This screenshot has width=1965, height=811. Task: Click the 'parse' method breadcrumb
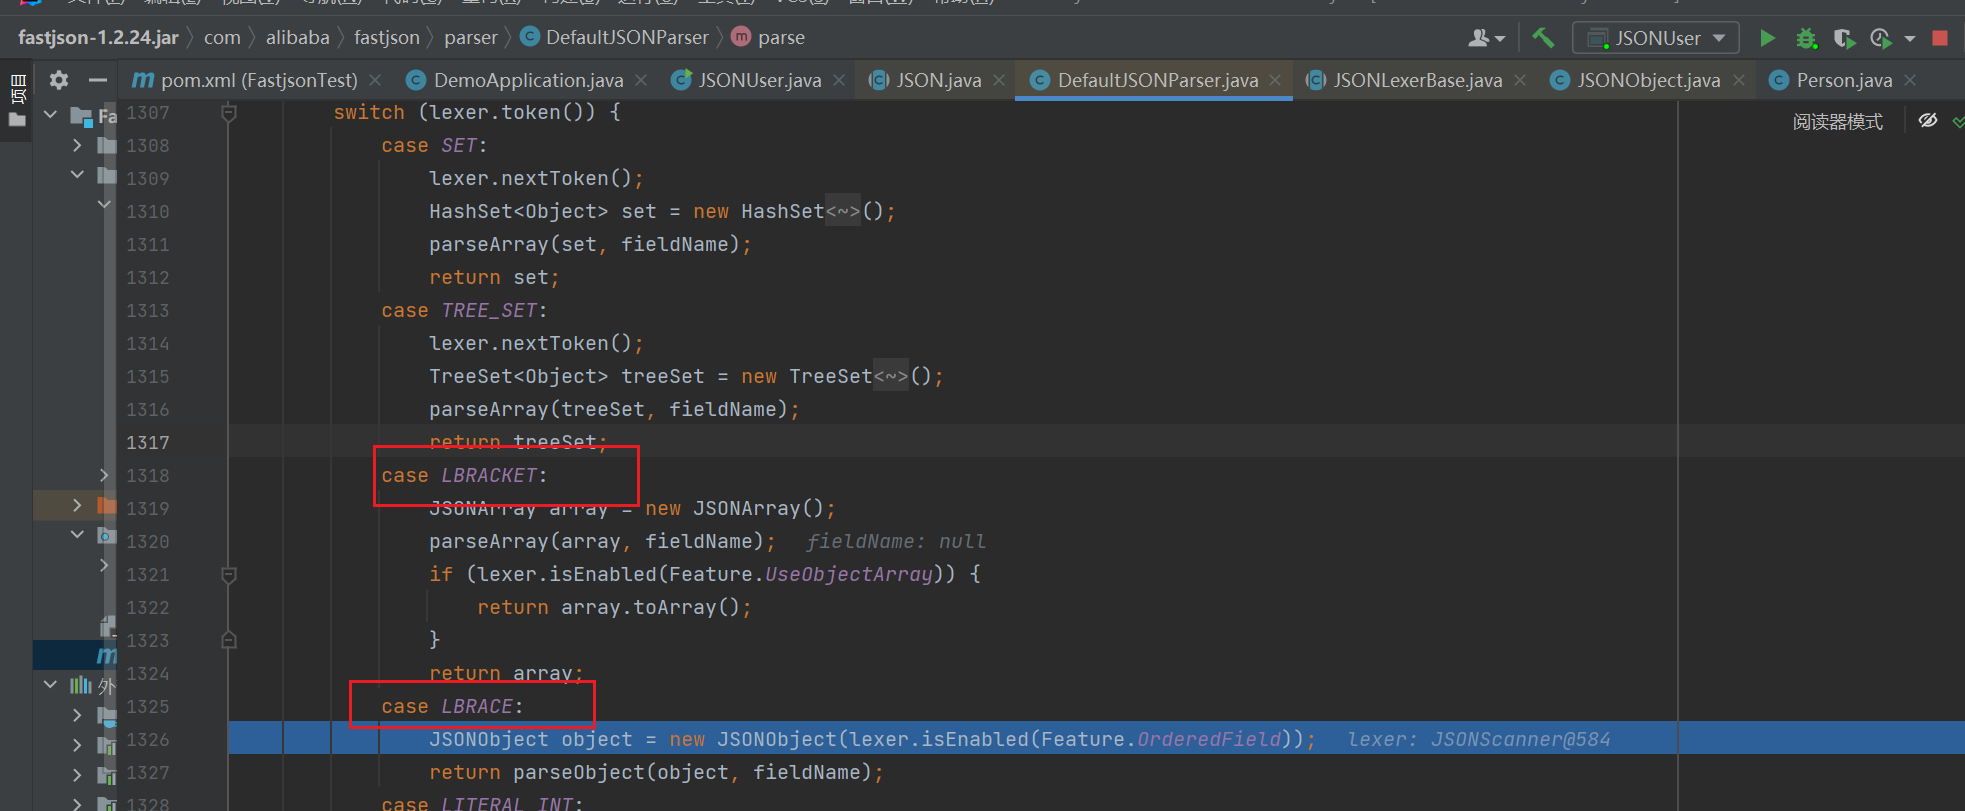point(768,38)
